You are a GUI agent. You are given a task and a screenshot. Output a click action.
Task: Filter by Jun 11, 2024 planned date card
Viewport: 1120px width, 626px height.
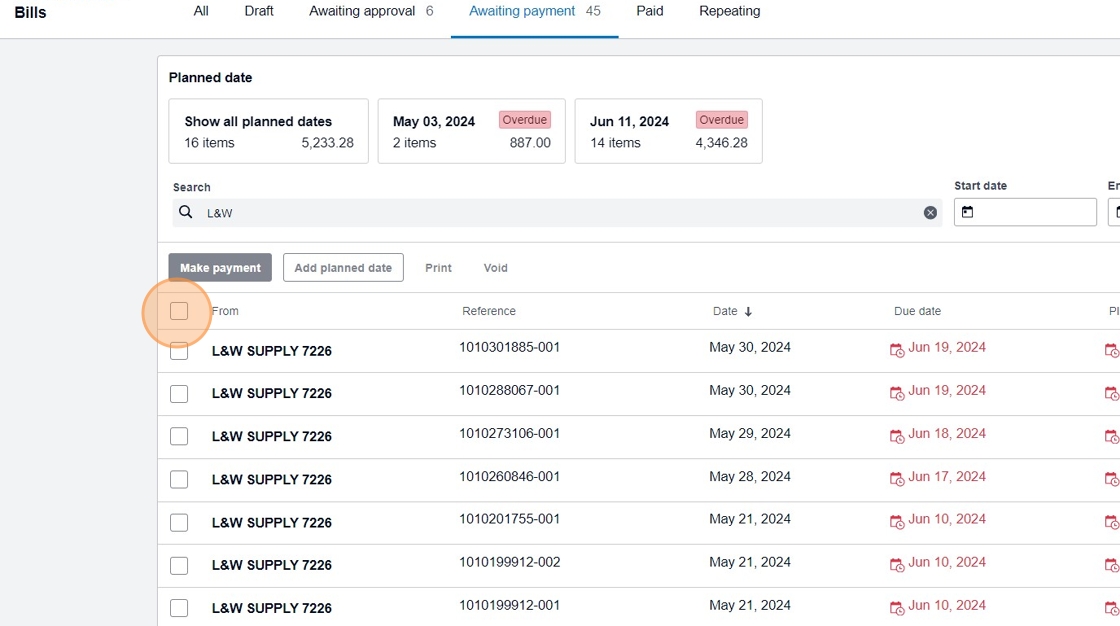[x=669, y=131]
